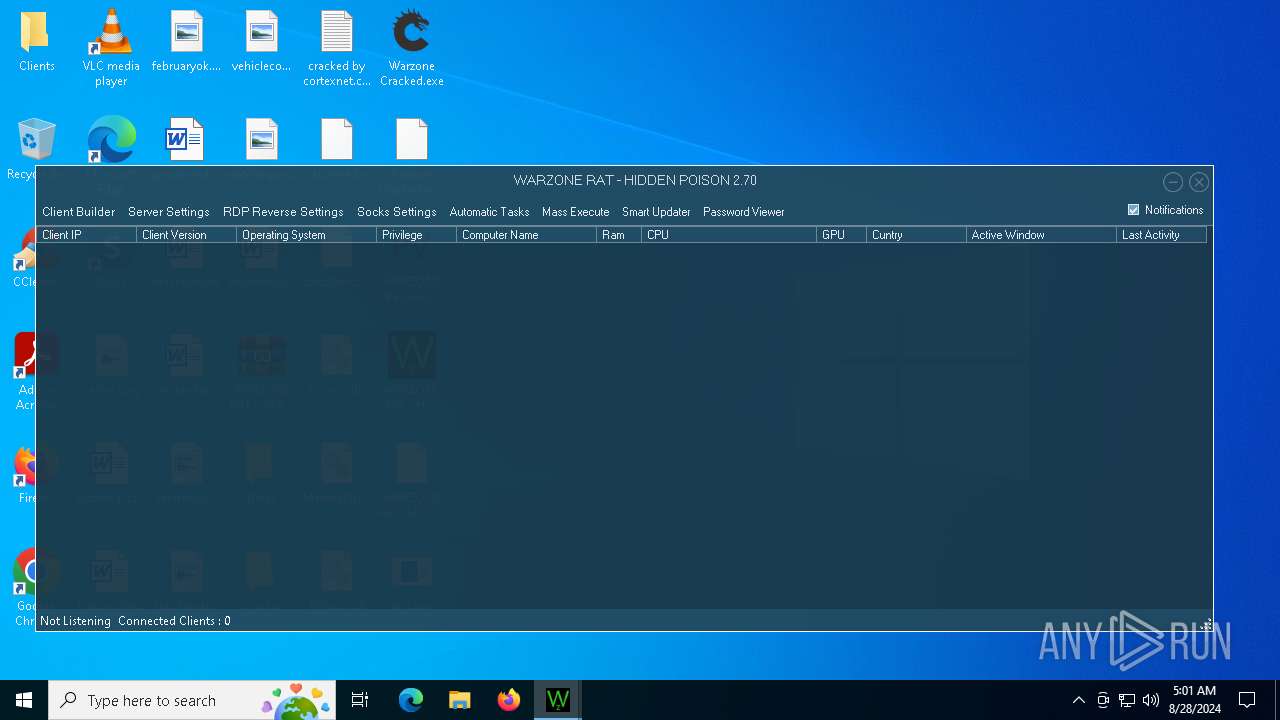
Task: Sort by Privilege column header
Action: [x=416, y=235]
